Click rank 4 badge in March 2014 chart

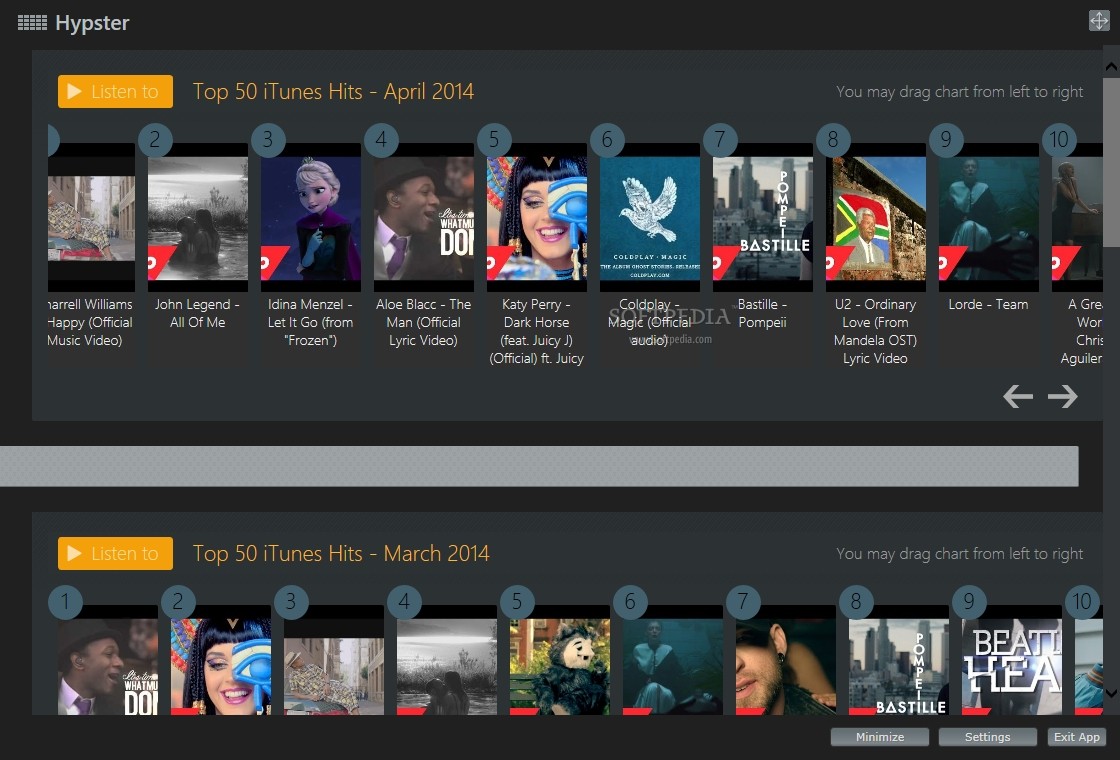pyautogui.click(x=404, y=601)
